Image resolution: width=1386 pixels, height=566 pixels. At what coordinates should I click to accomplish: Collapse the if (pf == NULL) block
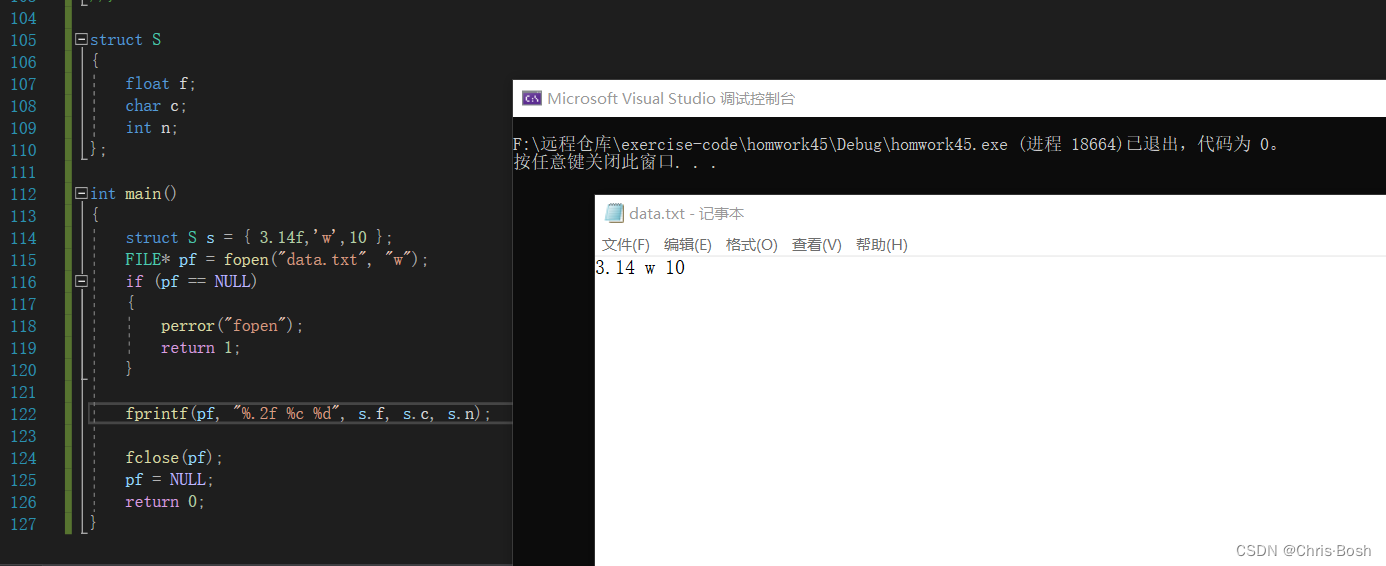82,282
